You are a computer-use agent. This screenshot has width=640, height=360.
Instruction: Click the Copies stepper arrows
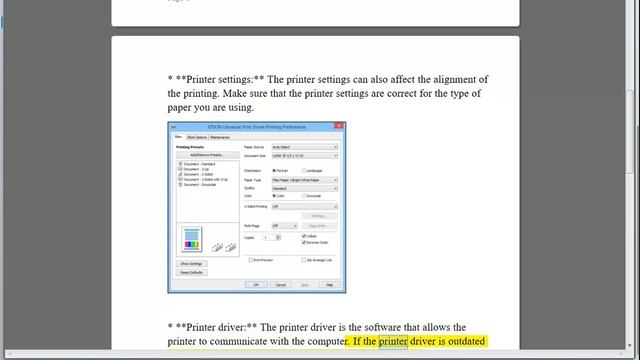click(x=278, y=237)
